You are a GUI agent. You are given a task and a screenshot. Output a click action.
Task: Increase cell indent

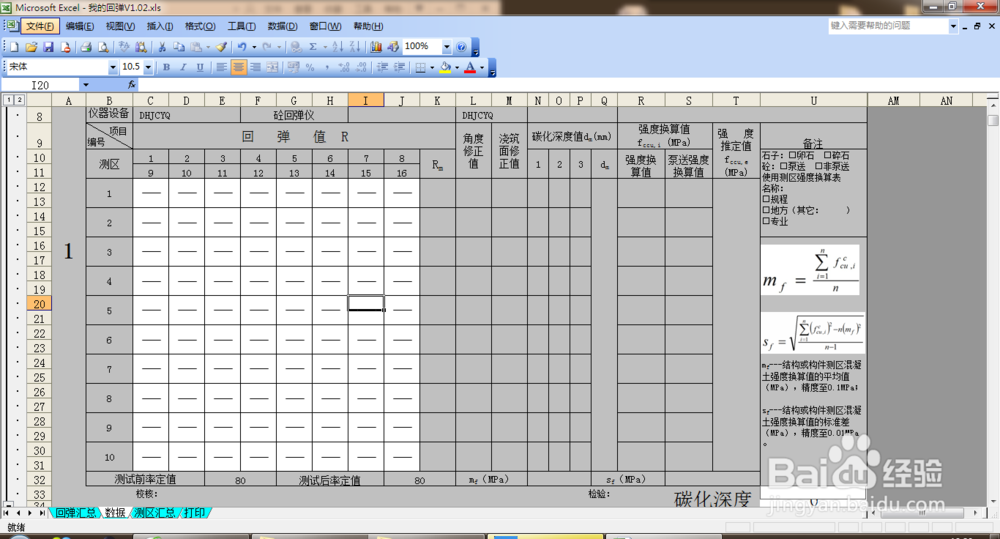(399, 67)
